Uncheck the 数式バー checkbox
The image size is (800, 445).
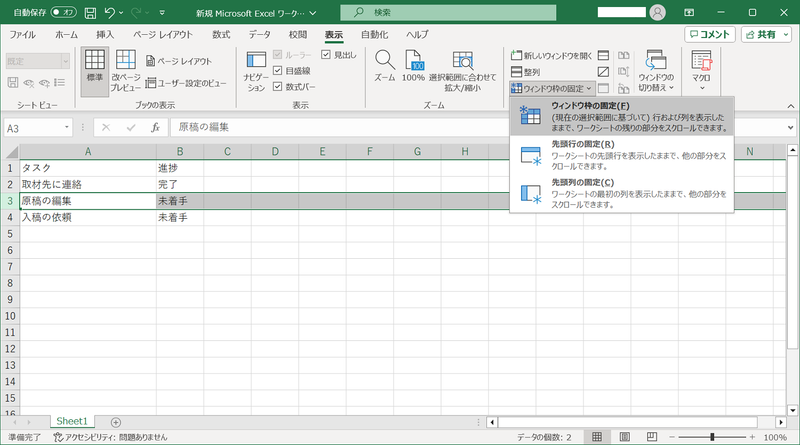[278, 87]
